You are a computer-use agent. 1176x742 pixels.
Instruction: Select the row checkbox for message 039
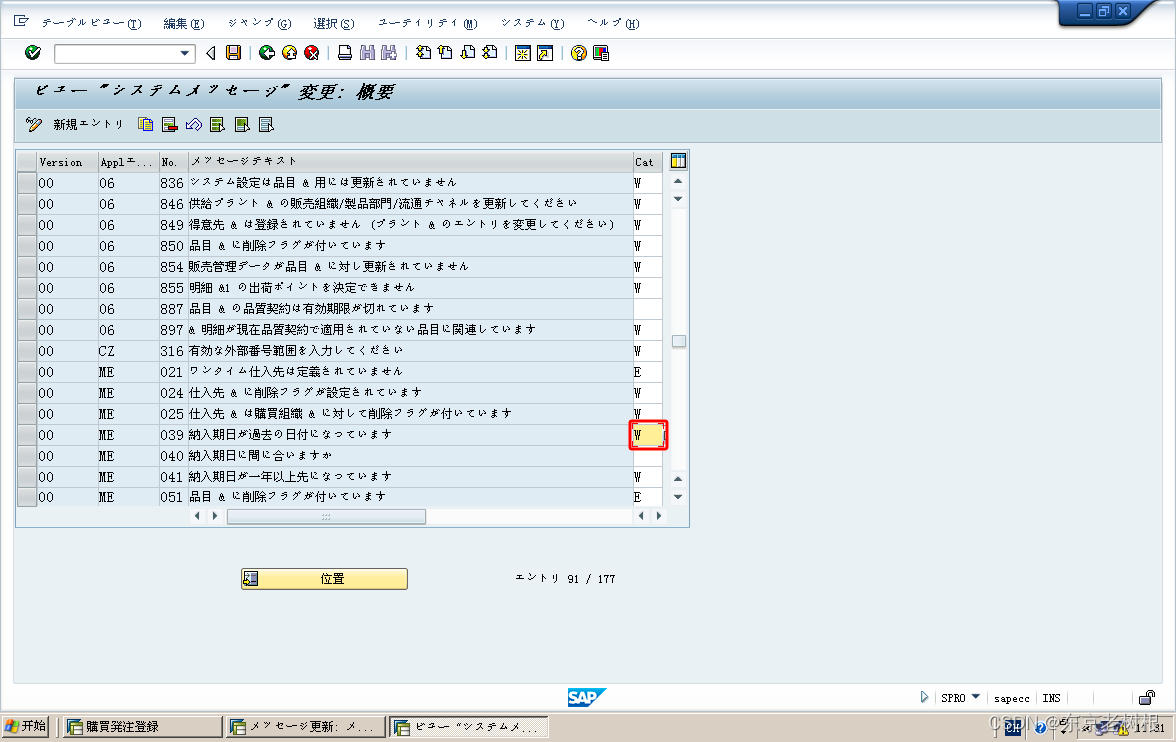[x=26, y=434]
